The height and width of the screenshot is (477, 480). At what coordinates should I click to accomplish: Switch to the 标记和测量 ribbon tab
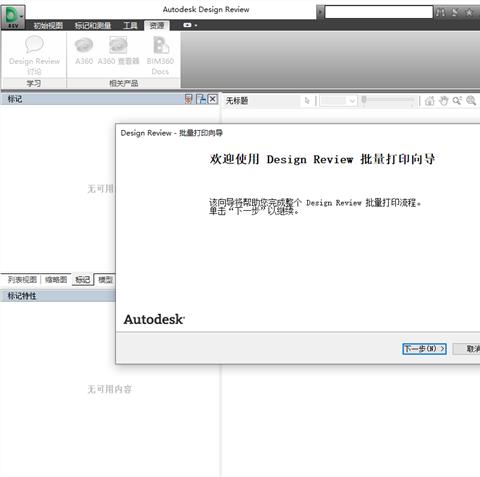pos(93,25)
